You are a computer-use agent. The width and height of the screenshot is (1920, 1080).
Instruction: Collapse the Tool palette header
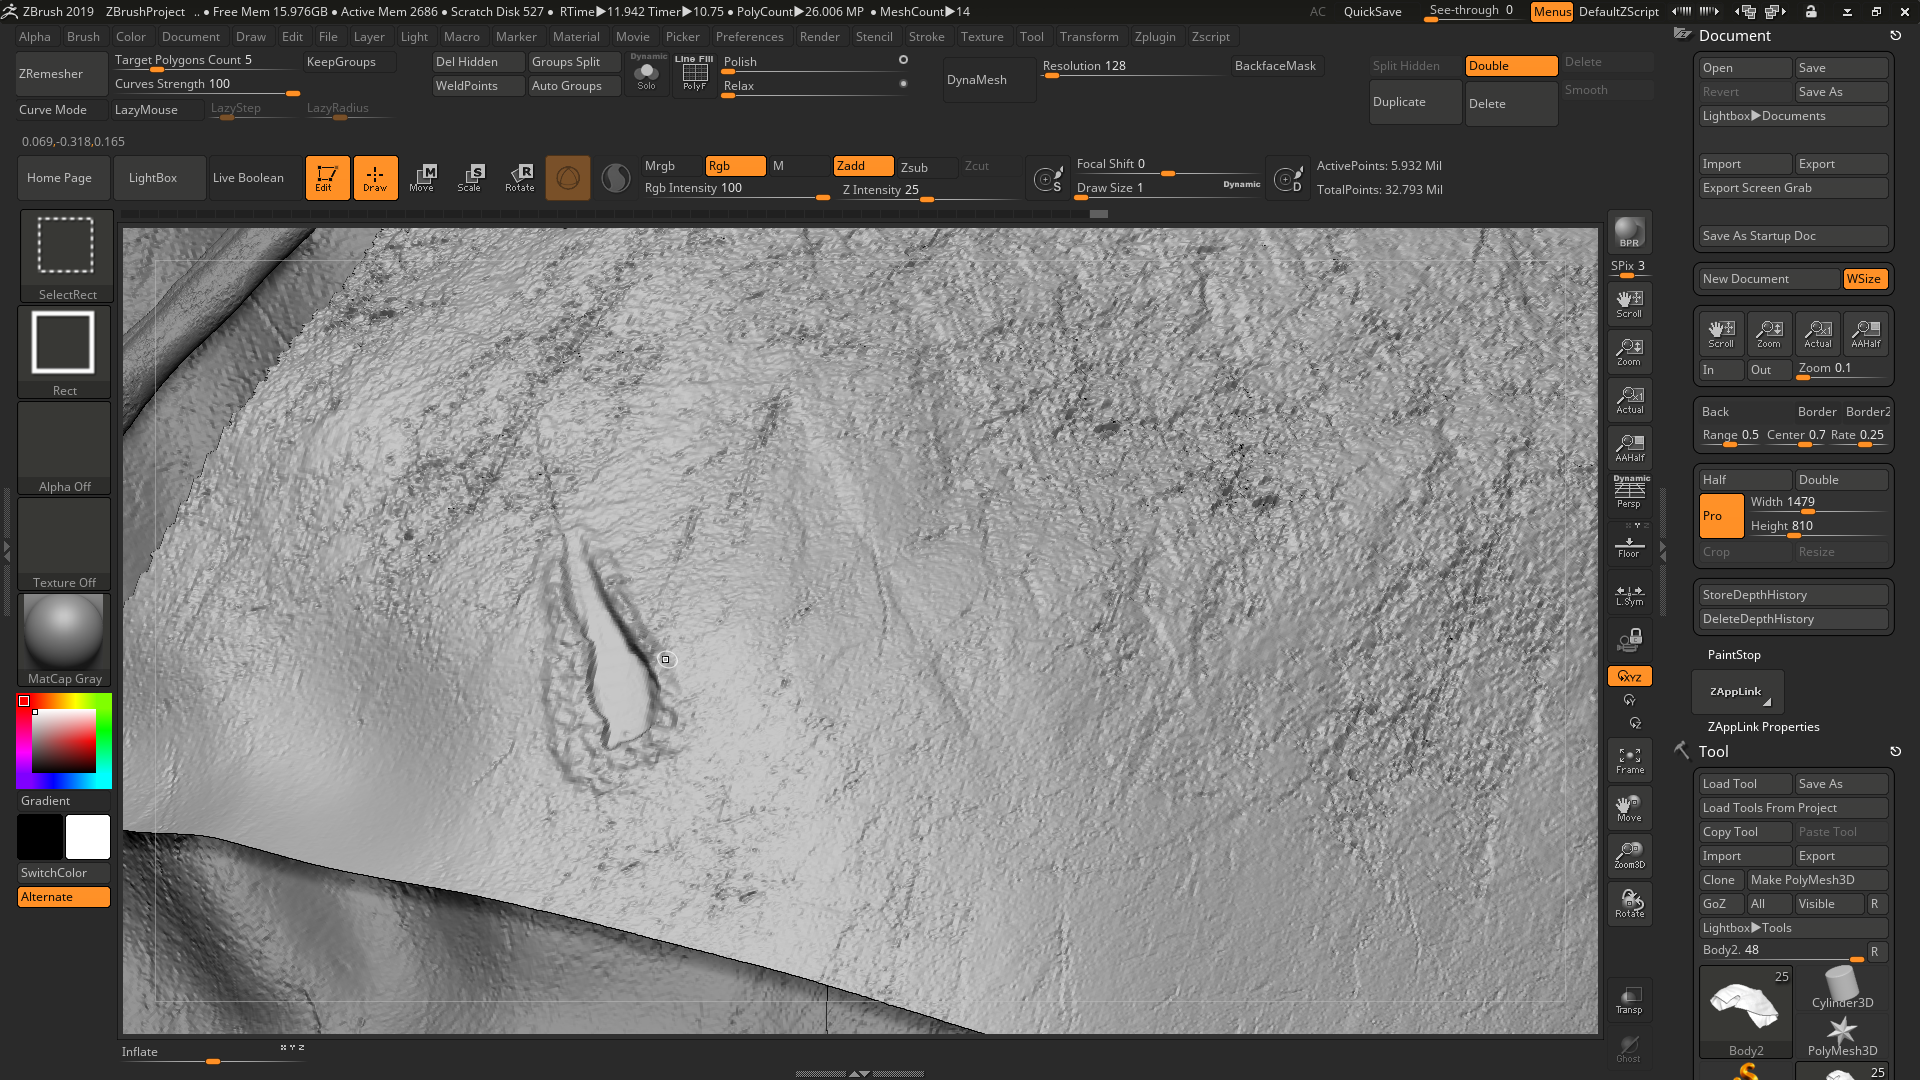pyautogui.click(x=1713, y=751)
